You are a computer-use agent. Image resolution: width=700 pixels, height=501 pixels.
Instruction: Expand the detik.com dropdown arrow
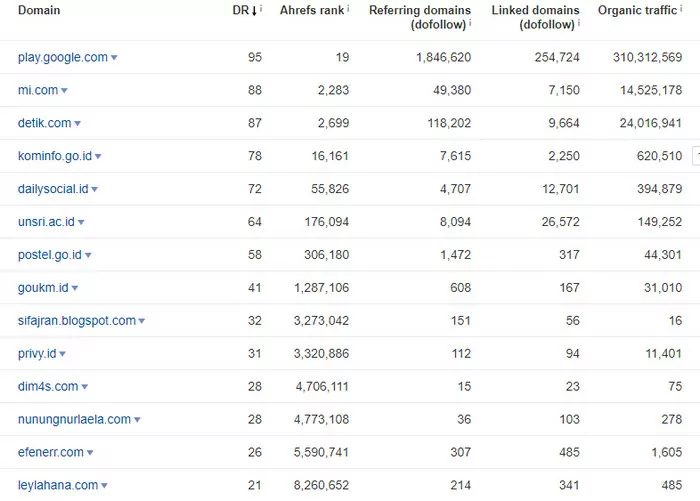77,124
